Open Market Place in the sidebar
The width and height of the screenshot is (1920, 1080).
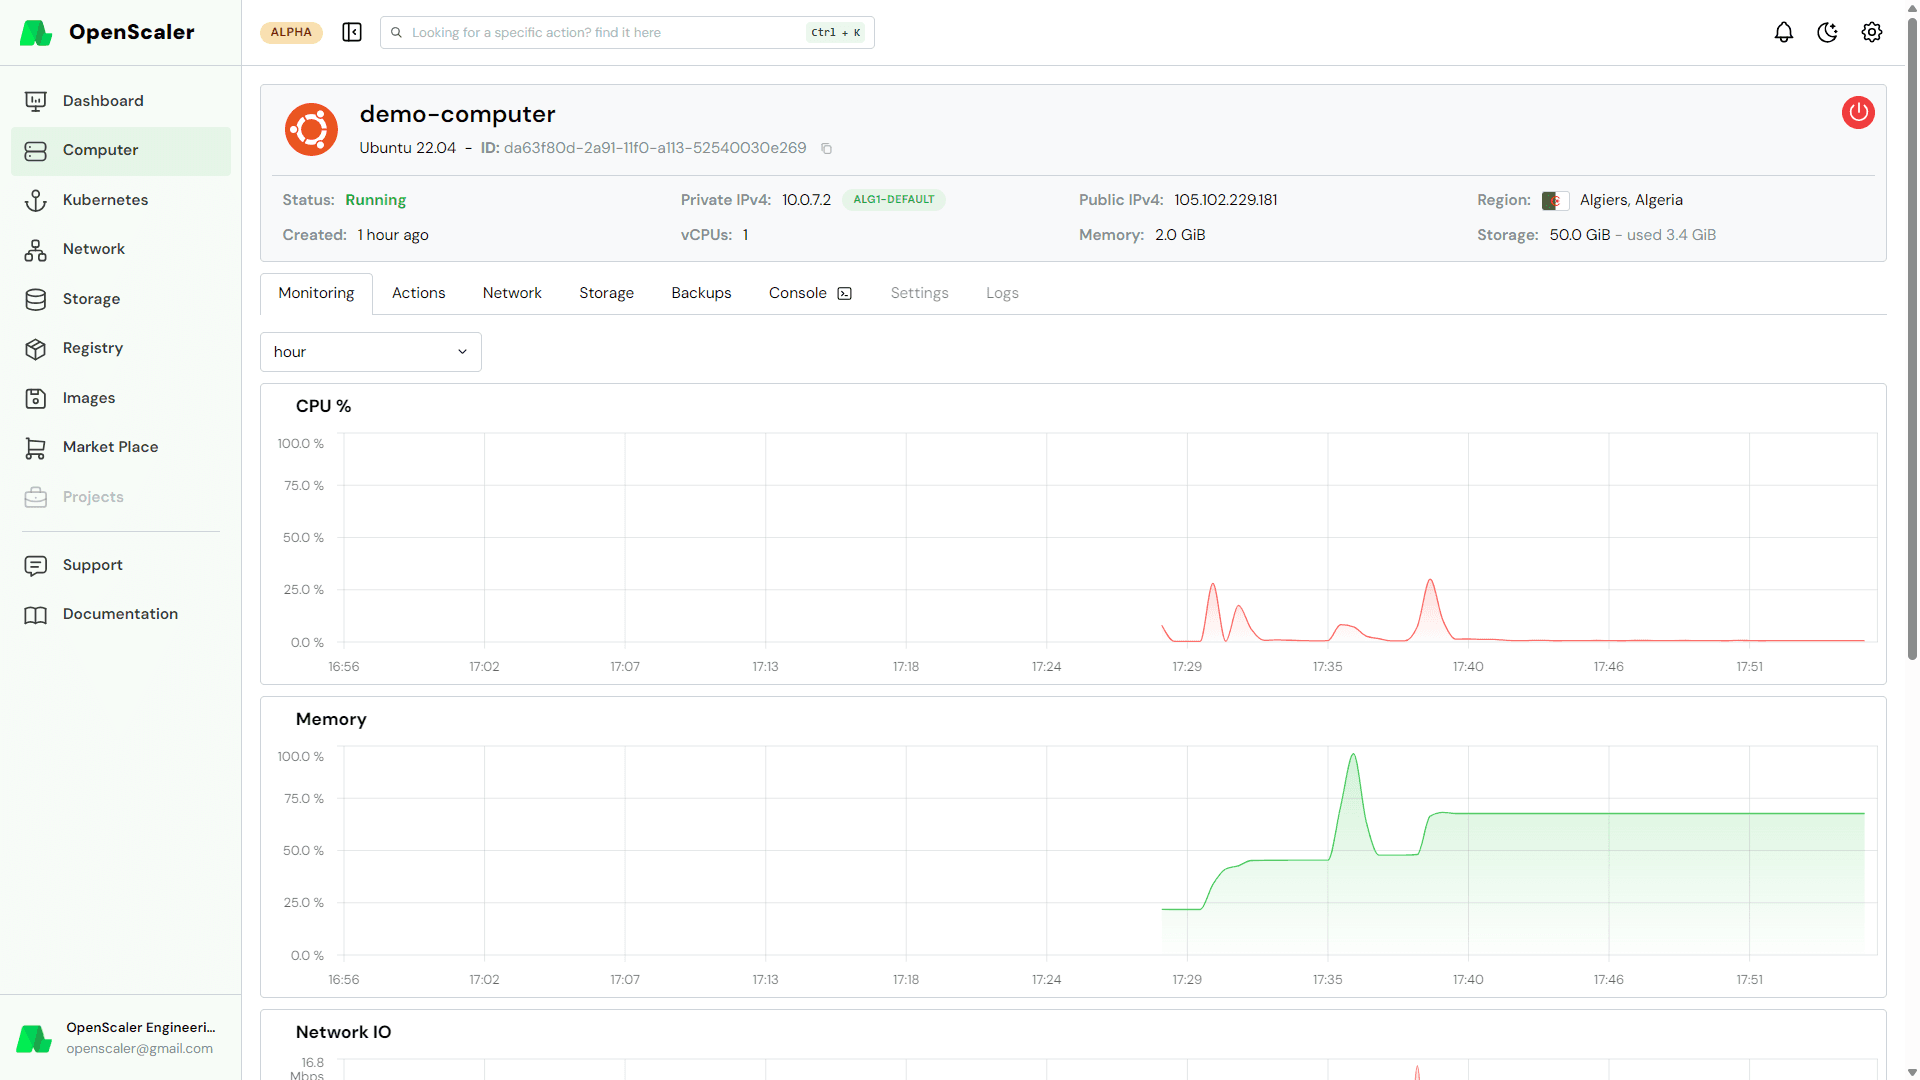[121, 447]
